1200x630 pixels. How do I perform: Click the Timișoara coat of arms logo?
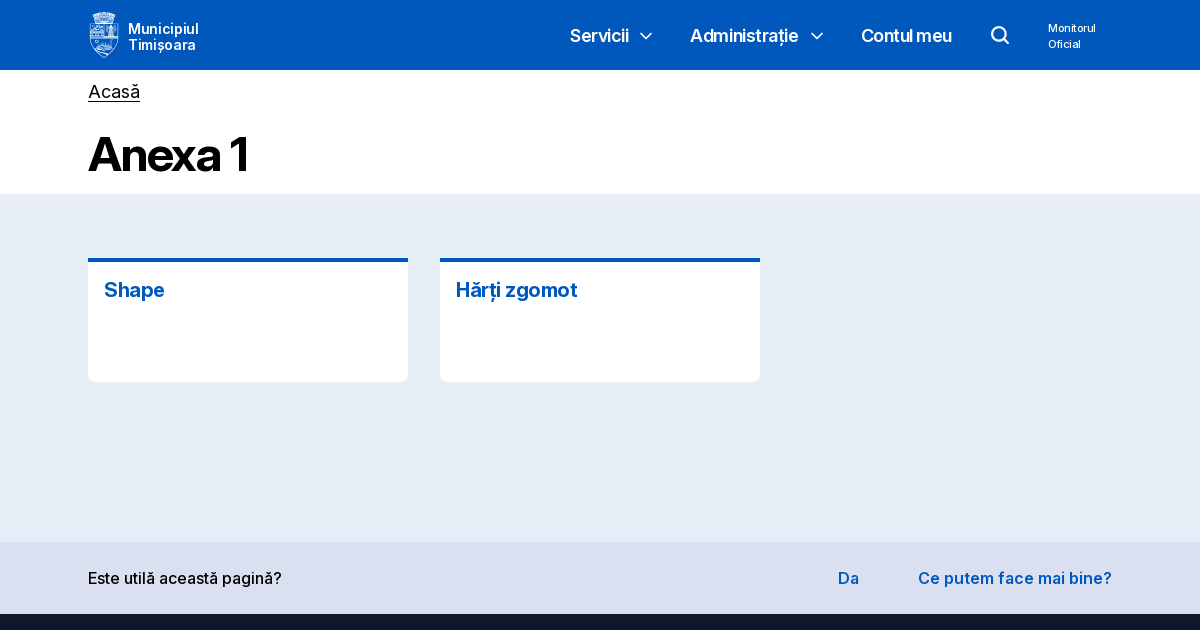coord(104,35)
